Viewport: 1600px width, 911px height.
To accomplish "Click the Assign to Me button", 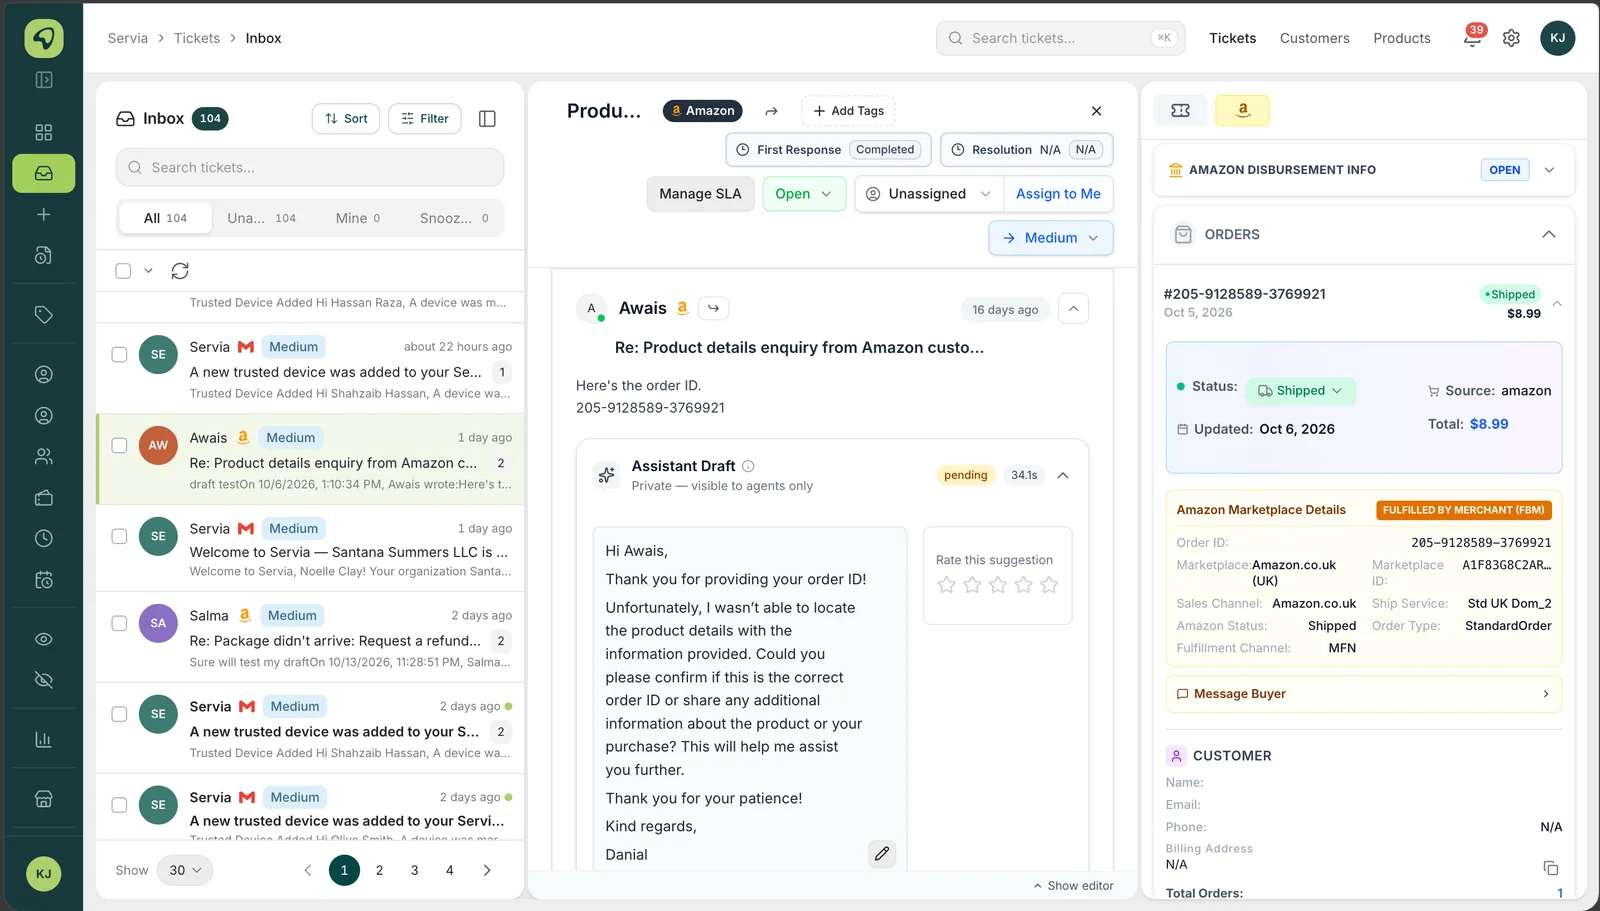I will point(1058,194).
